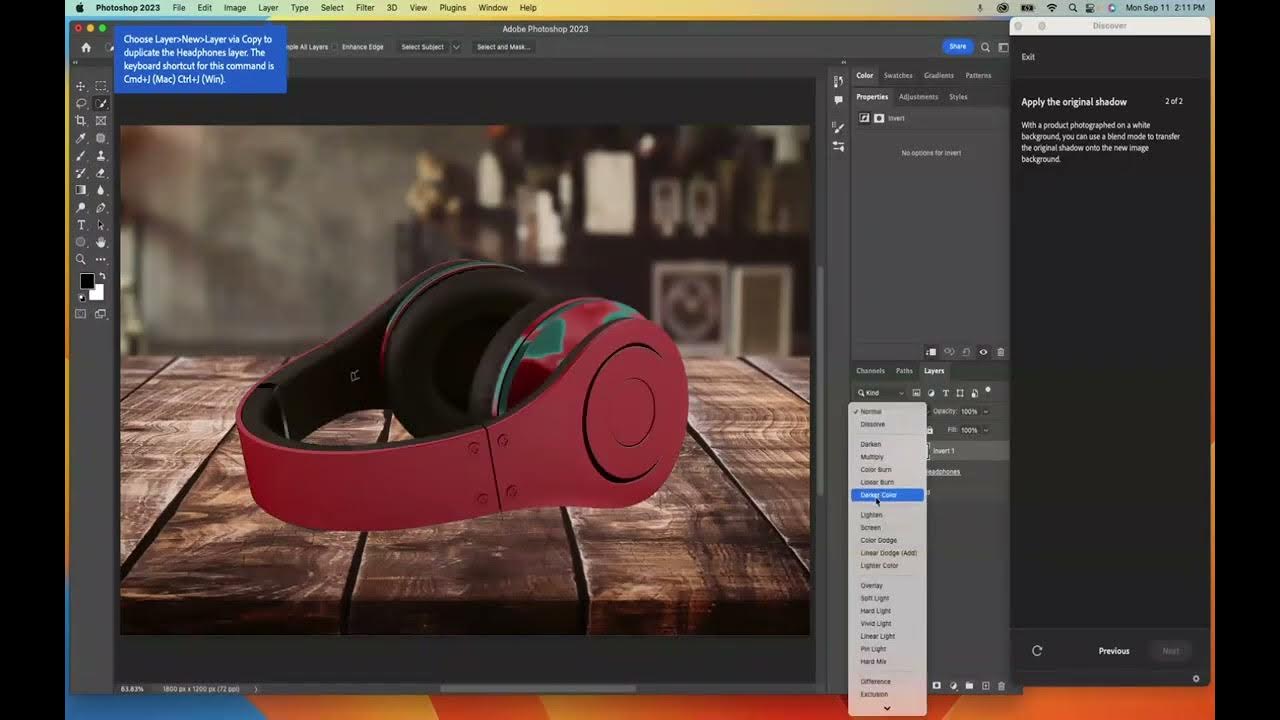Toggle the pixel layer filter in Layers panel
The width and height of the screenshot is (1280, 720).
[916, 393]
